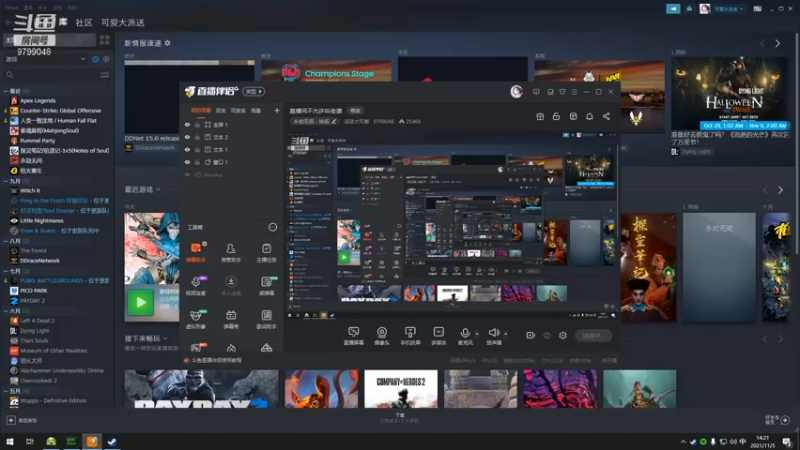Toggle the lock on 文本 1 source
Screen dimensions: 800x450
197,149
